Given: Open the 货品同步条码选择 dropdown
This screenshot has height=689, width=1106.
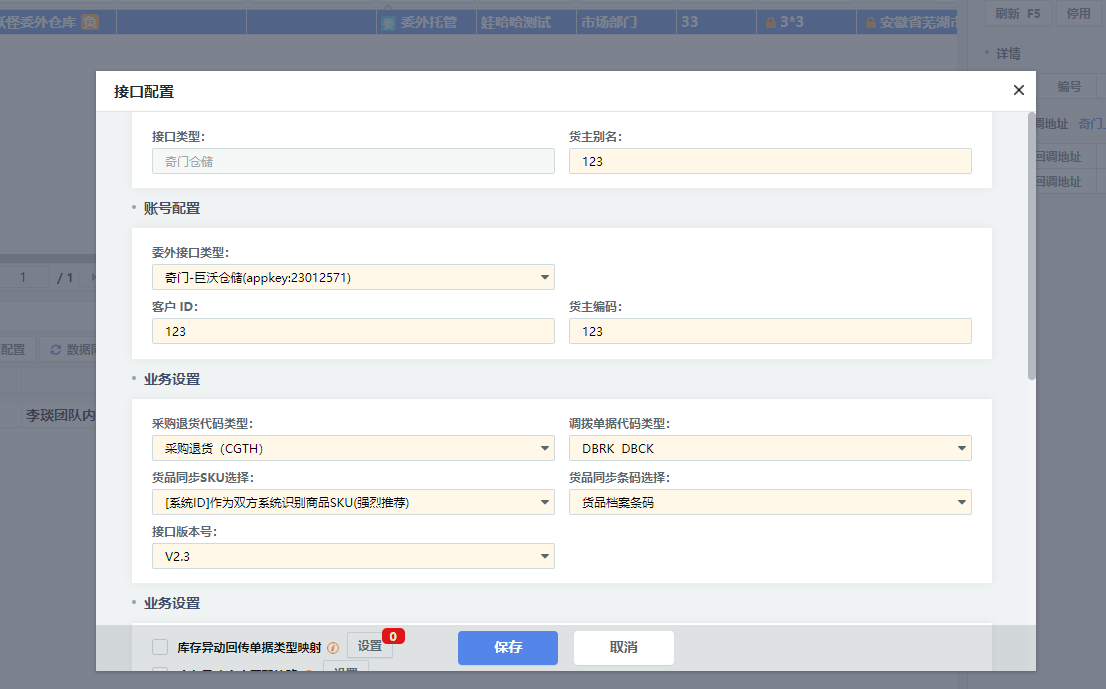Looking at the screenshot, I should pos(769,502).
